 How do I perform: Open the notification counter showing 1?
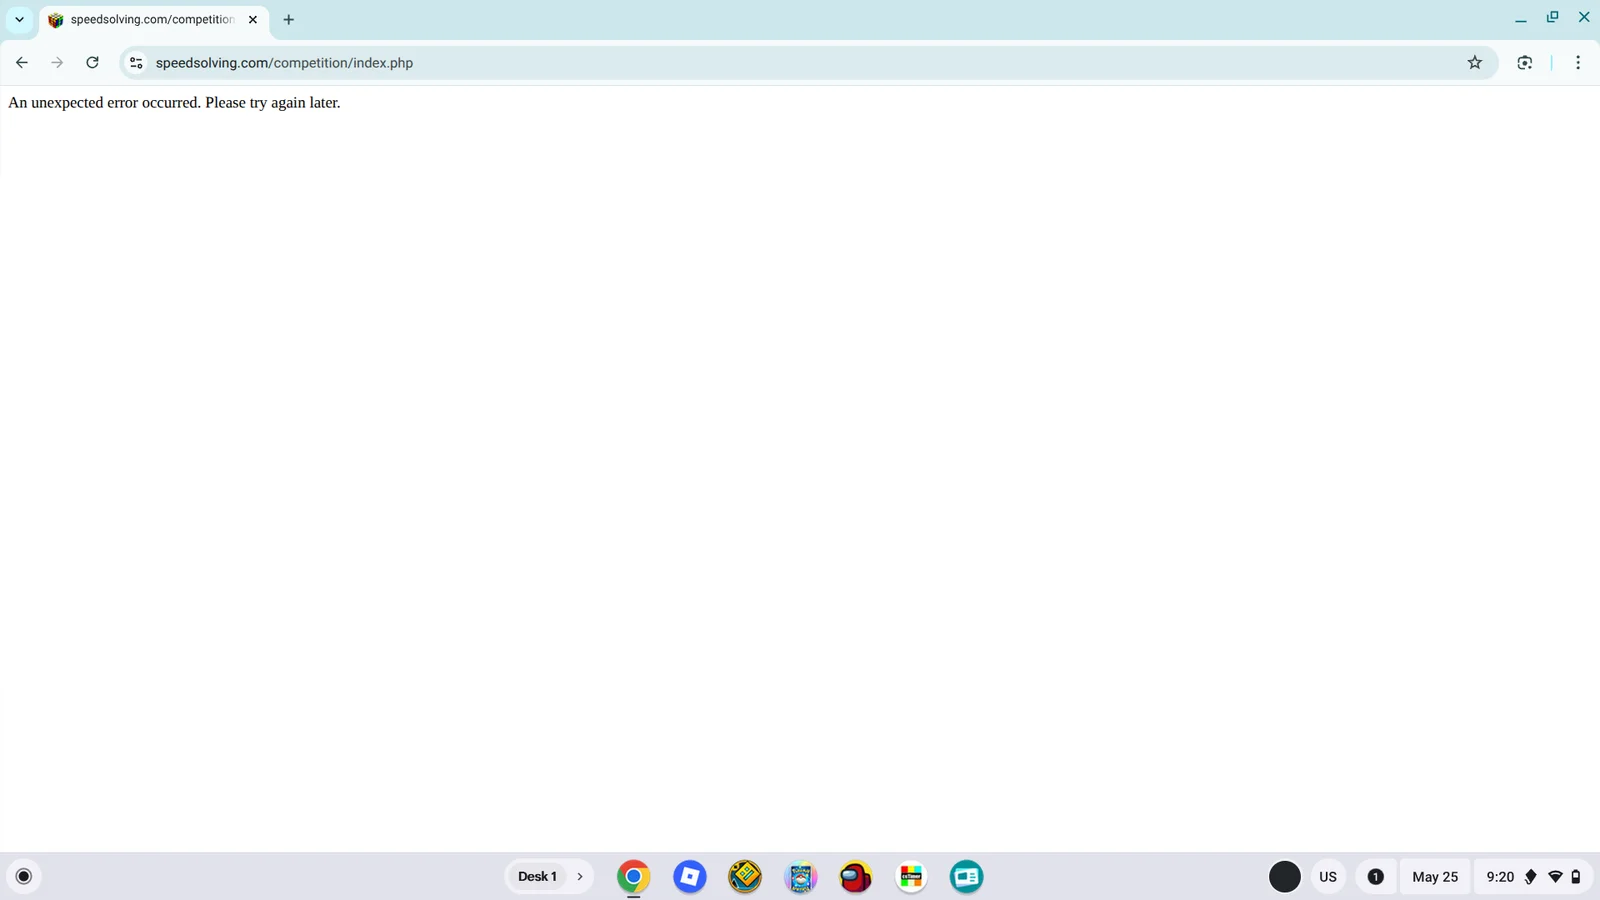[1376, 877]
